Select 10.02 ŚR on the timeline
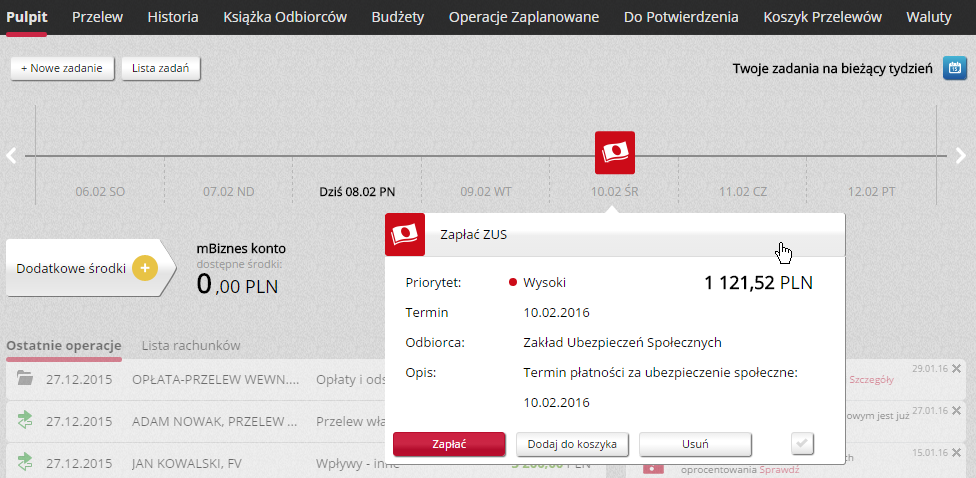This screenshot has height=478, width=976. [614, 192]
